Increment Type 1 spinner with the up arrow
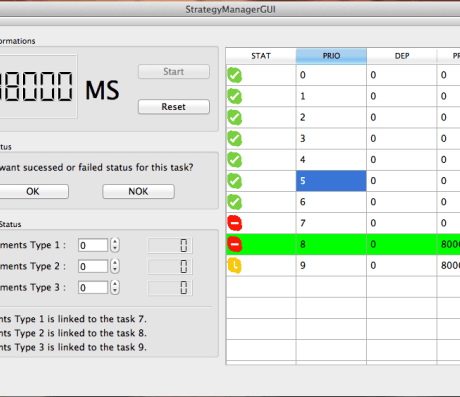 (x=115, y=242)
